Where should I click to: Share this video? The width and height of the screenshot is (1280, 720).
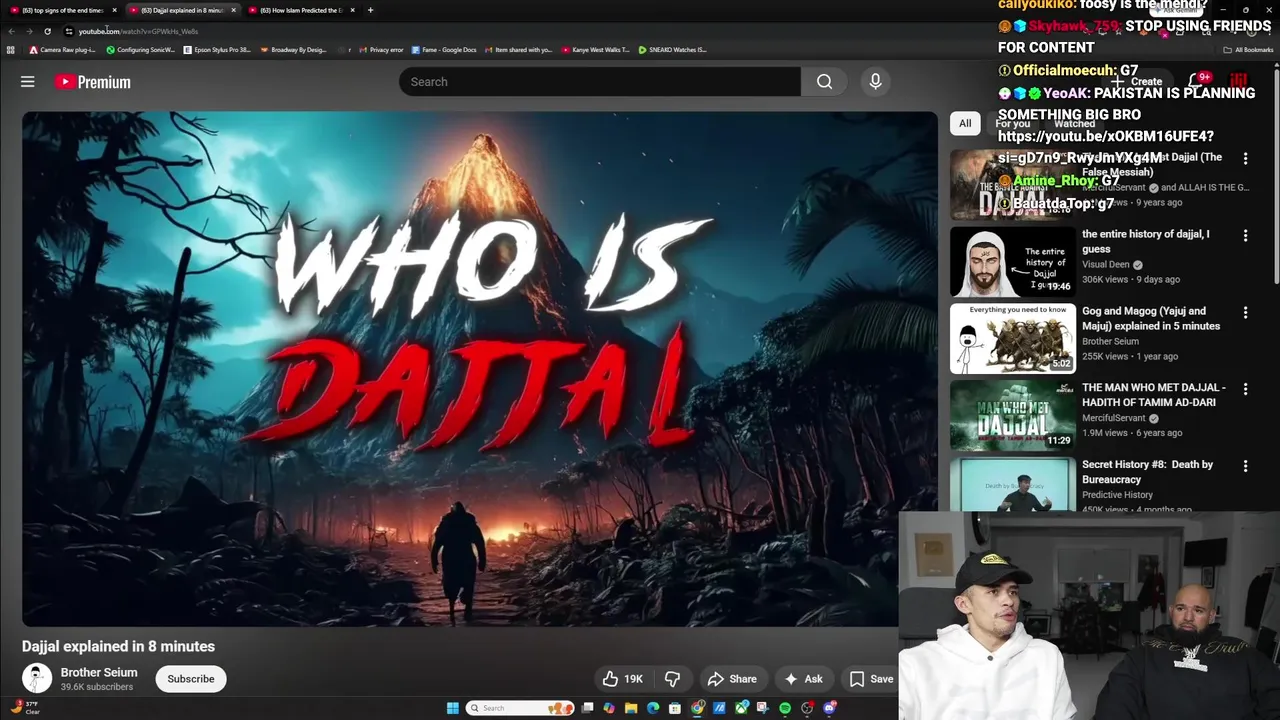(732, 679)
